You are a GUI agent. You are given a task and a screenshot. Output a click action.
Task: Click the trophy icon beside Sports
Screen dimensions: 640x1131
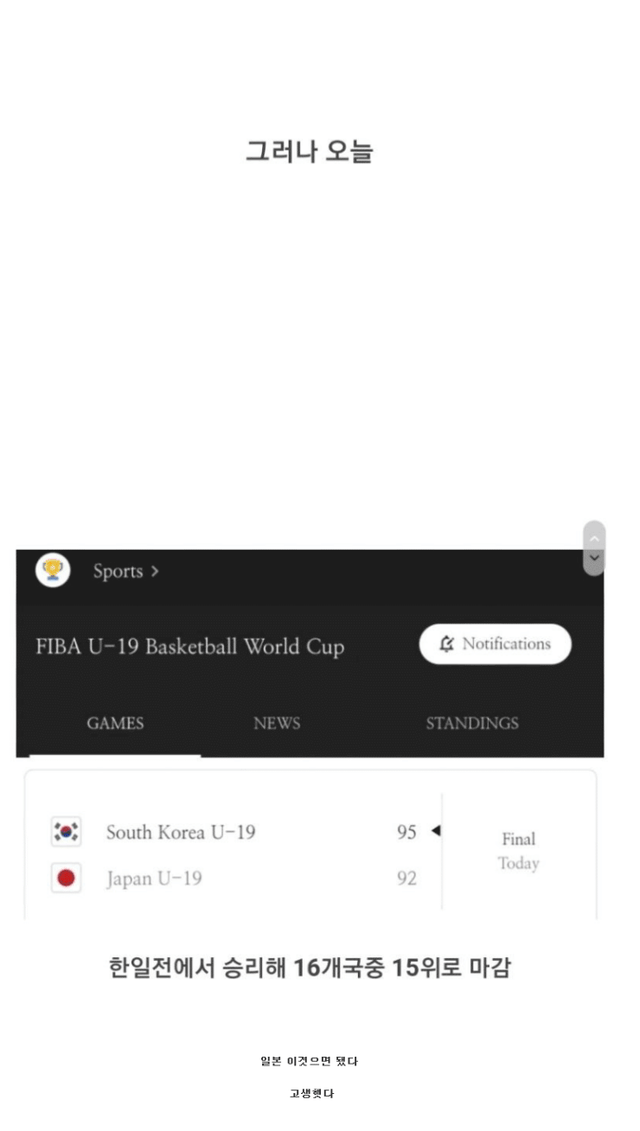53,571
